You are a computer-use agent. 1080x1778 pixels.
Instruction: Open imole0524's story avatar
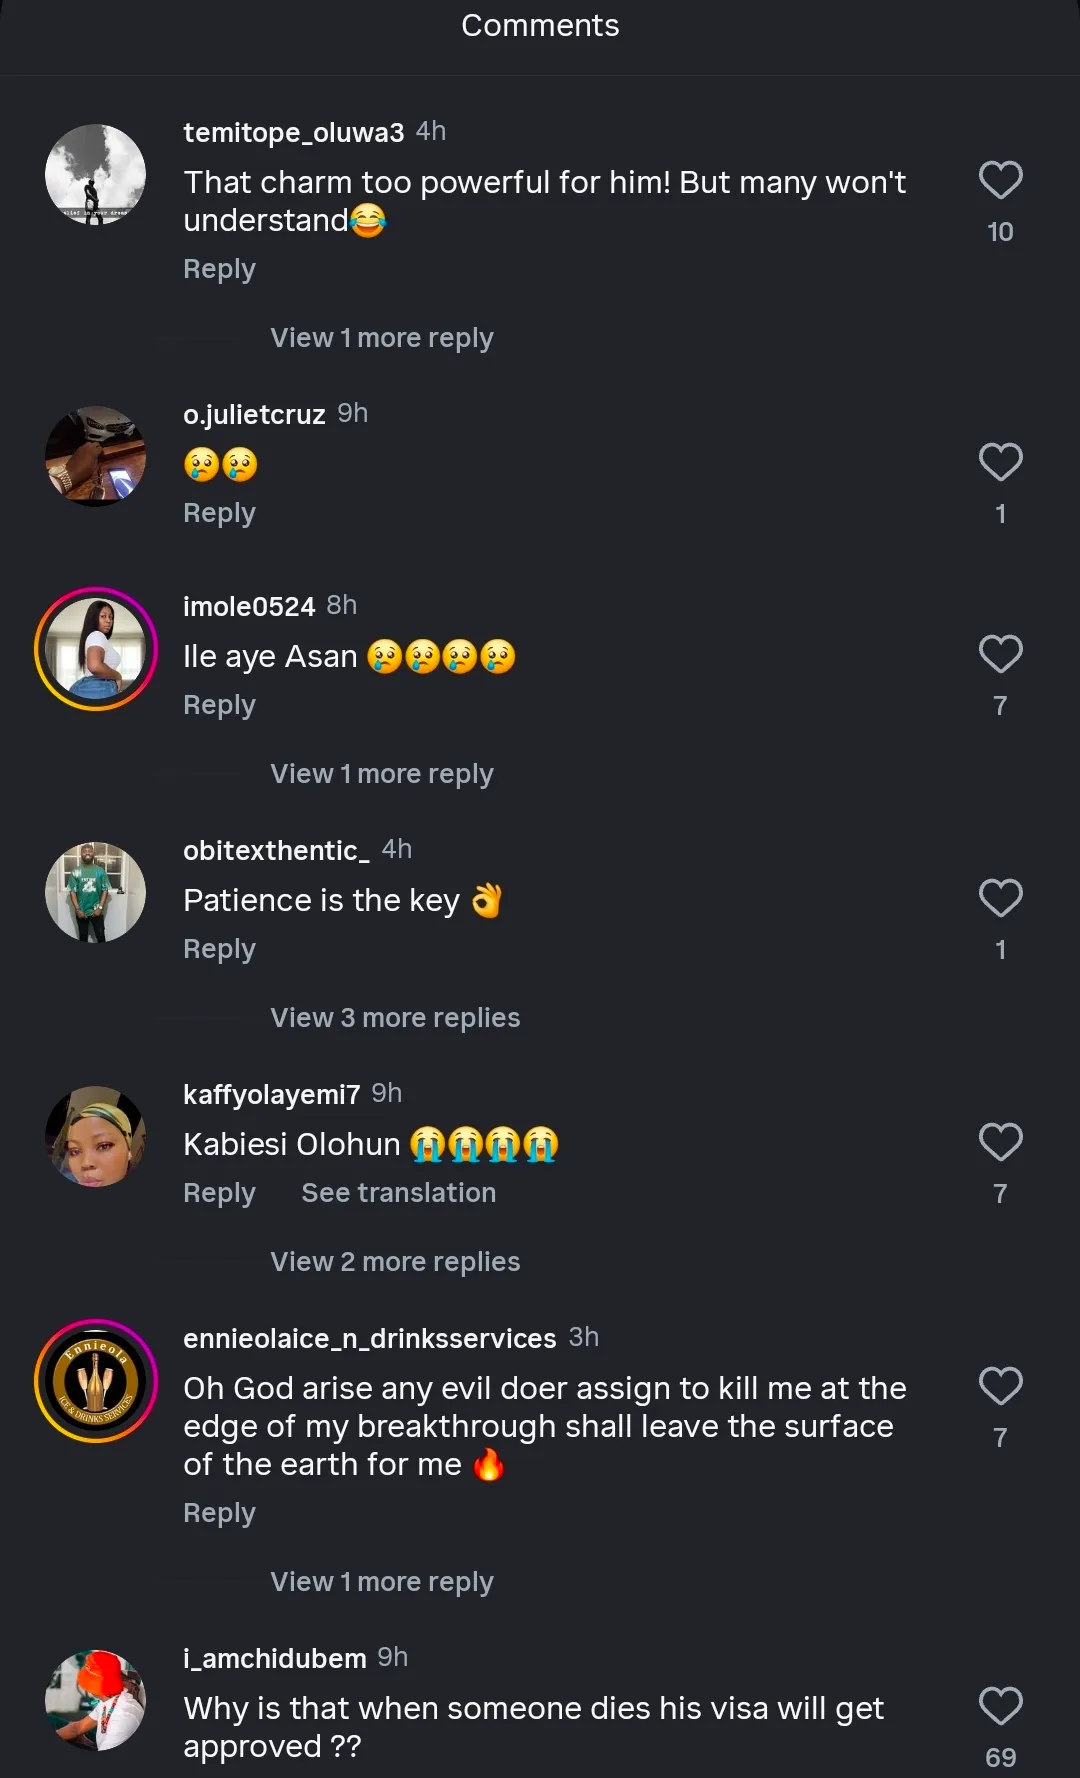(96, 649)
